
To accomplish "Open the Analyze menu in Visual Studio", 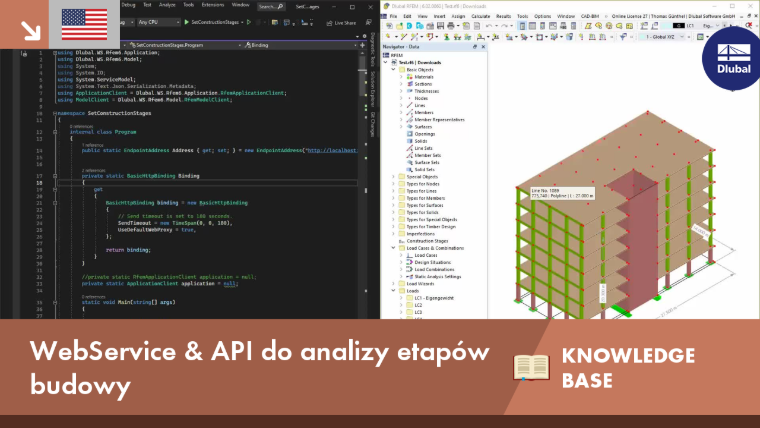I will coord(167,5).
